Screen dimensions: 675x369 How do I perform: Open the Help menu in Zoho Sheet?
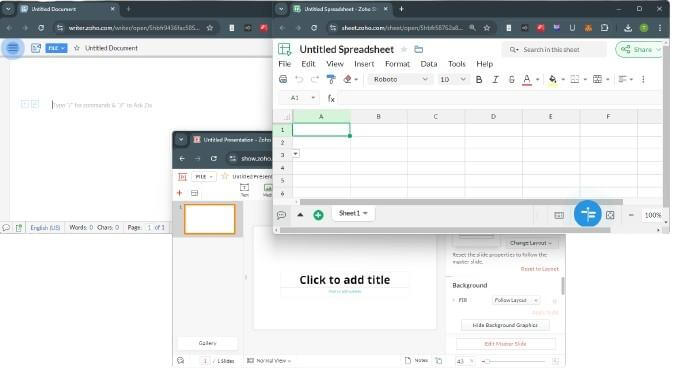[x=484, y=64]
